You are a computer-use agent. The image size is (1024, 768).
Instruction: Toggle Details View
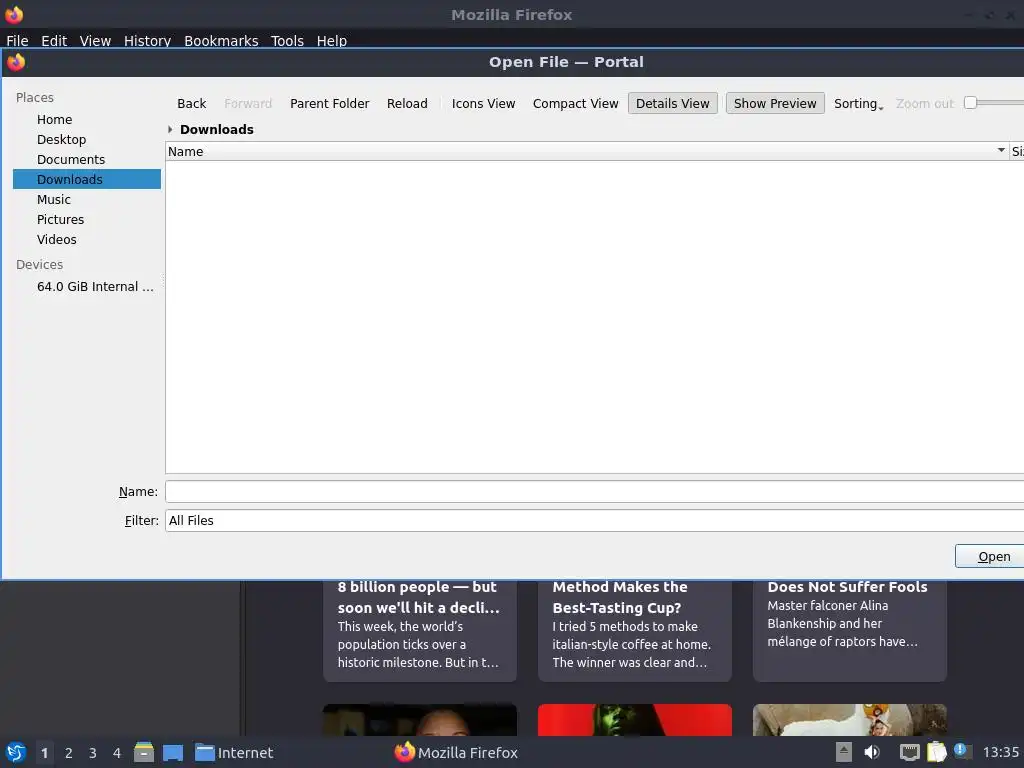point(673,103)
